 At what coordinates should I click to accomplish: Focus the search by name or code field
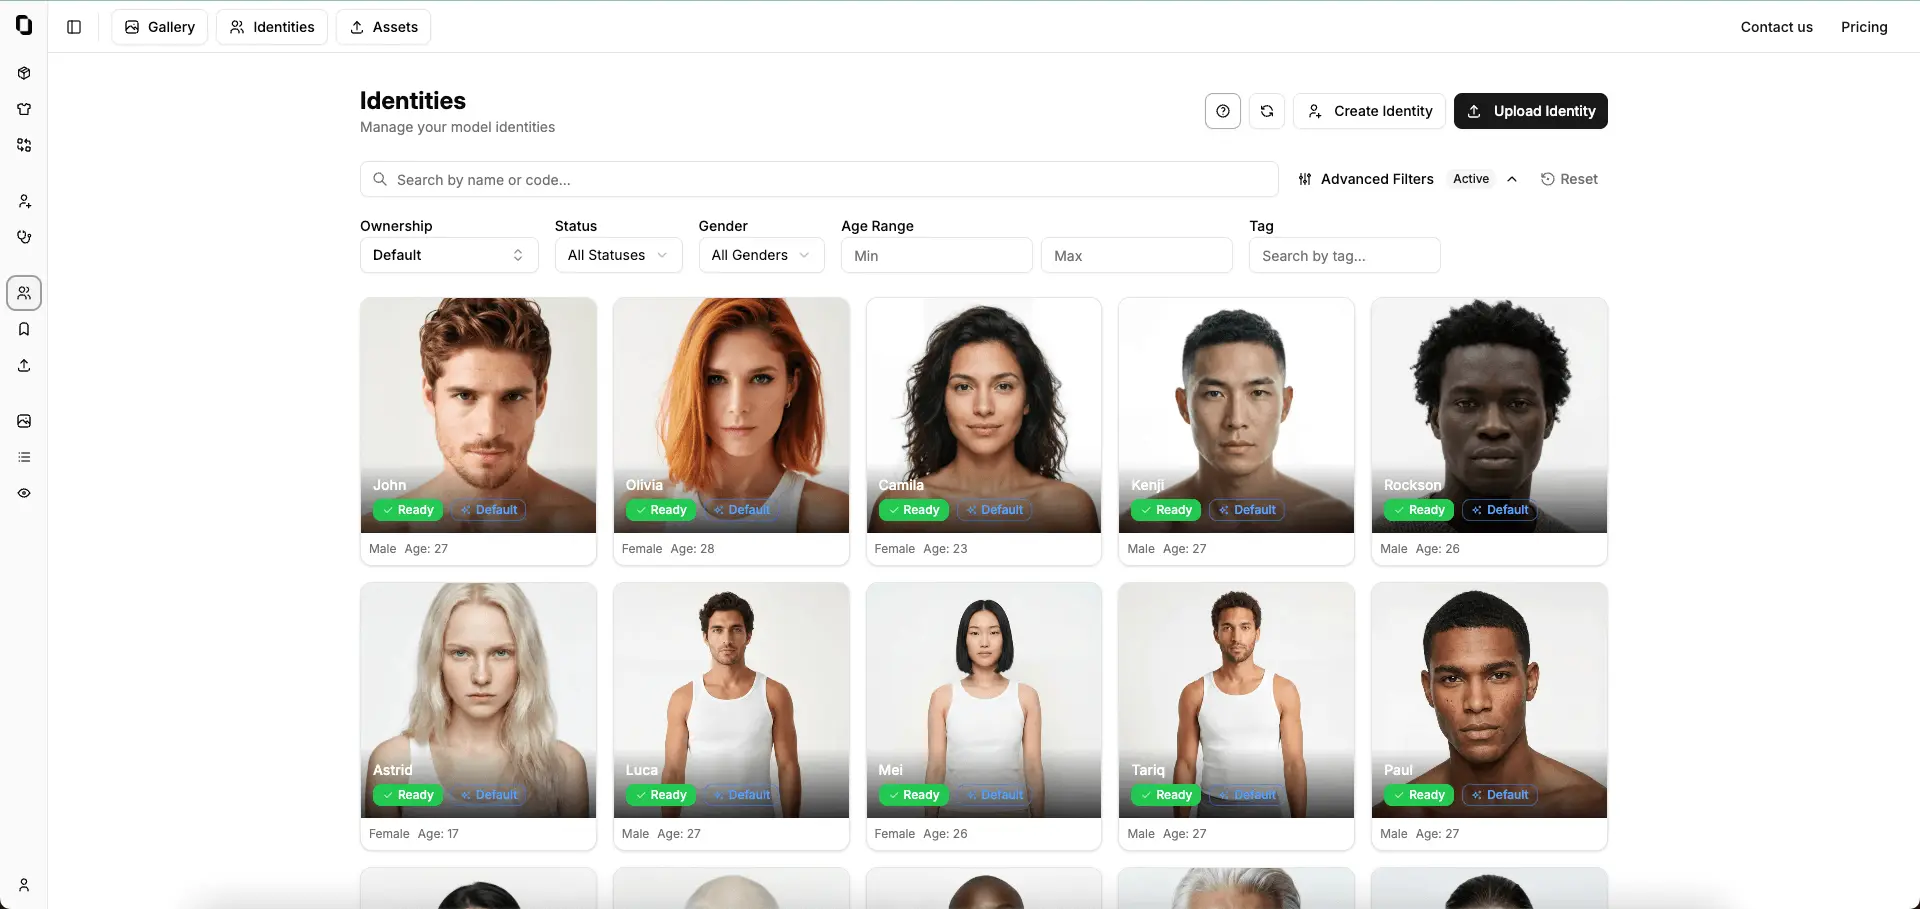coord(819,179)
